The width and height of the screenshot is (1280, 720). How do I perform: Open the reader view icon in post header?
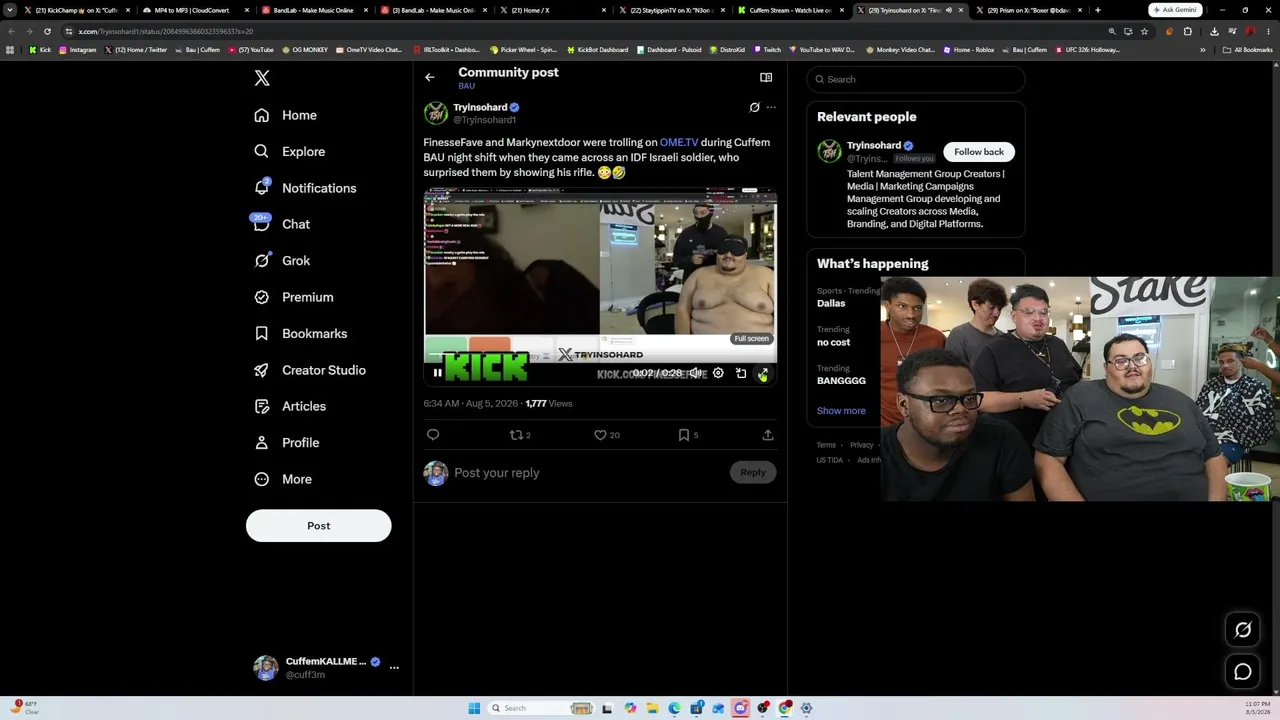(766, 77)
